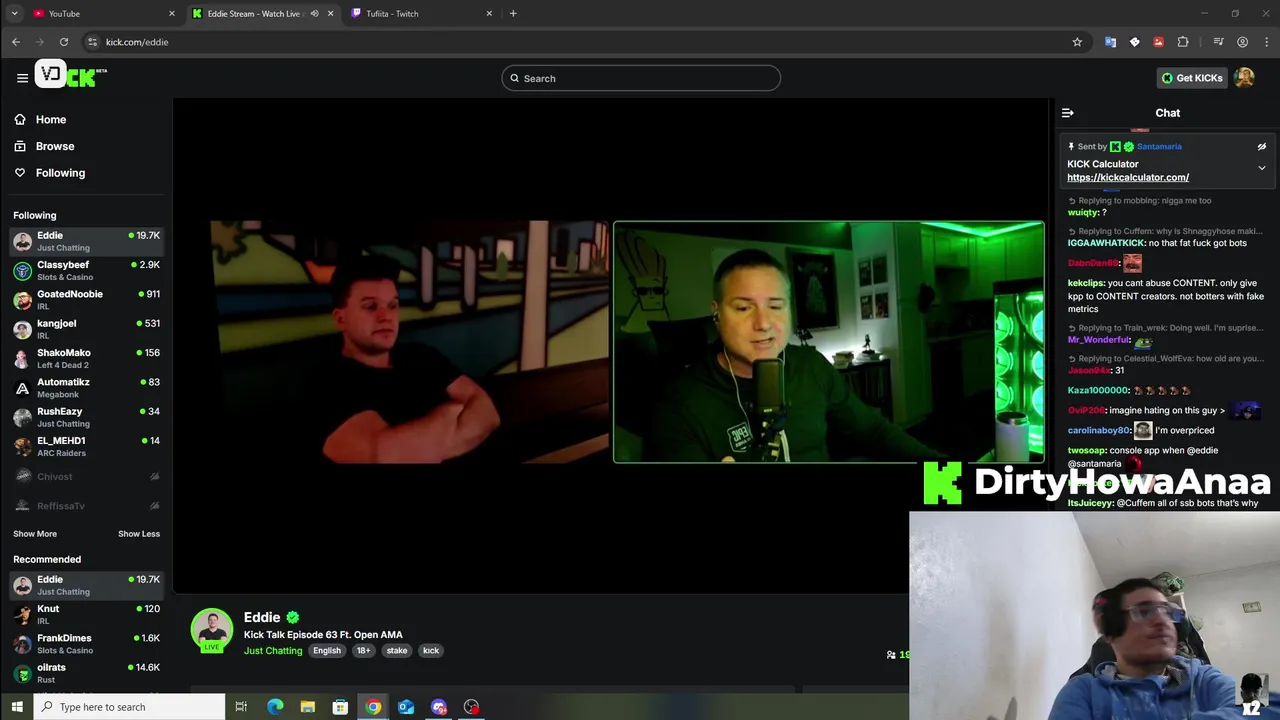Click the Santamaria username in the pinned message

[x=1159, y=146]
